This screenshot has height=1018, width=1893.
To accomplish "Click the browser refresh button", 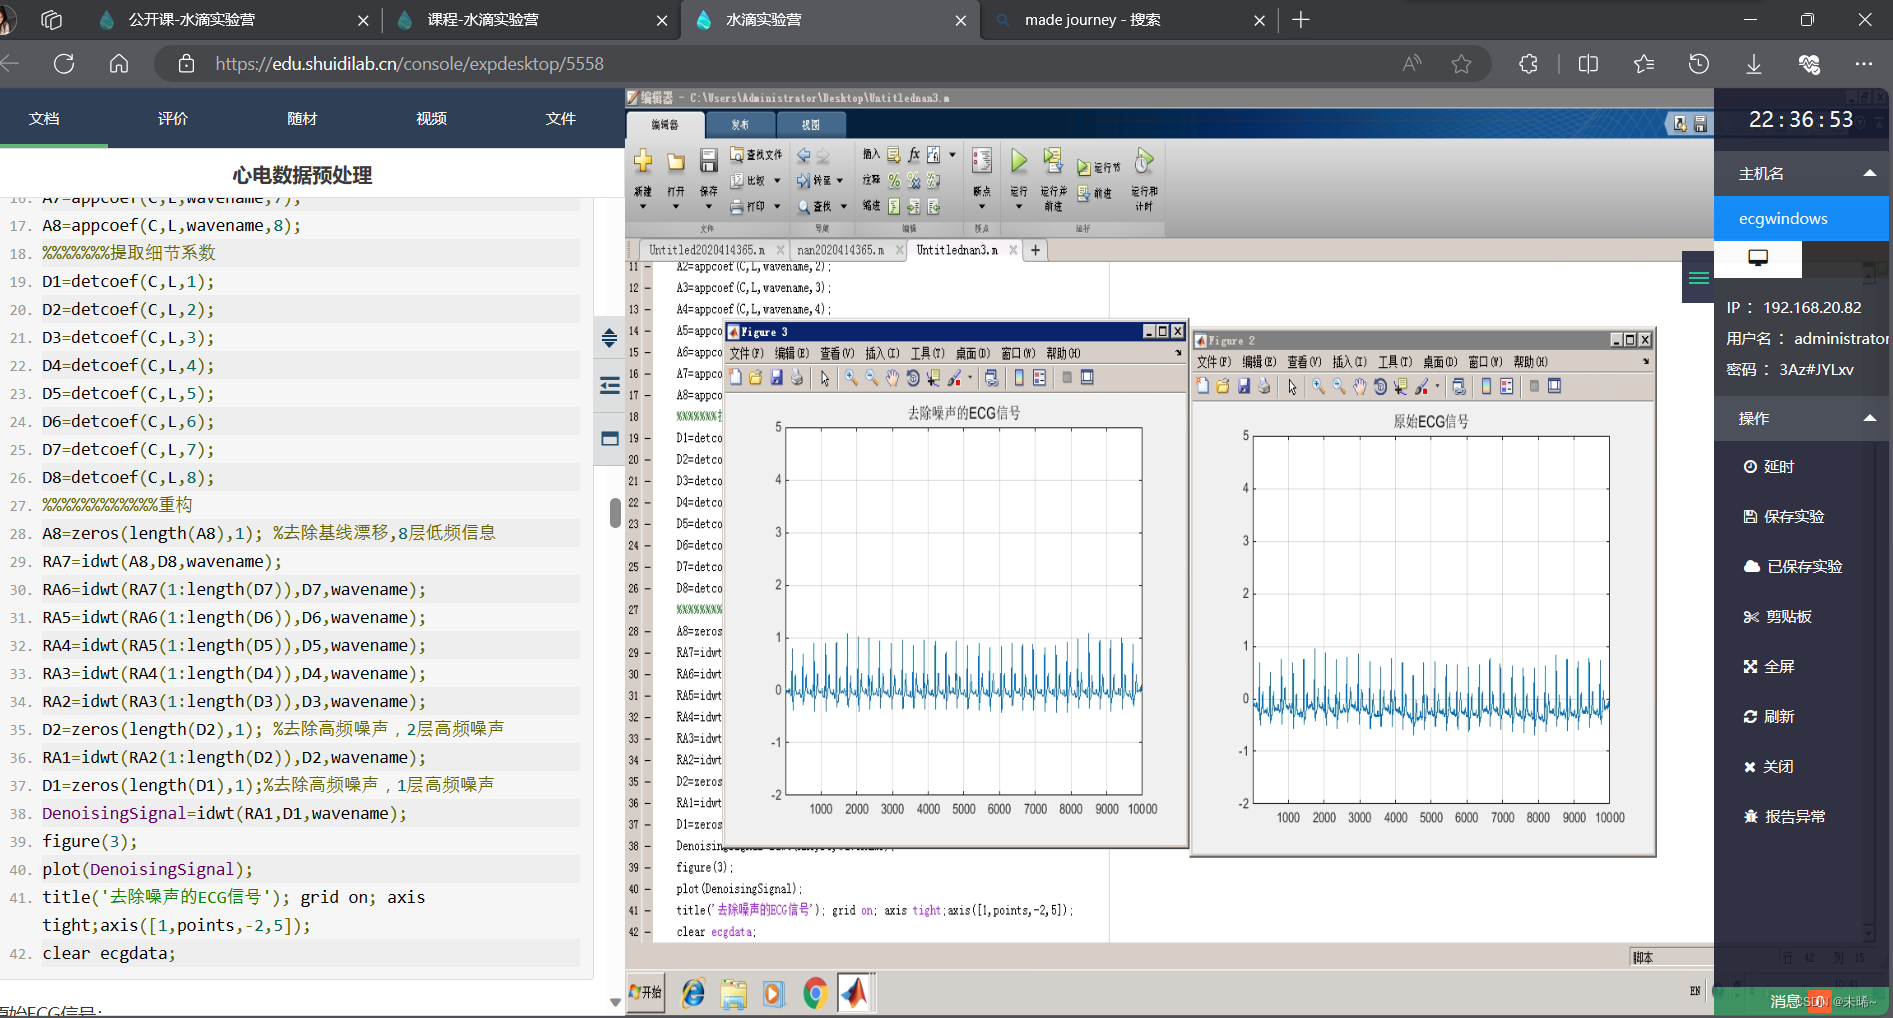I will 64,64.
